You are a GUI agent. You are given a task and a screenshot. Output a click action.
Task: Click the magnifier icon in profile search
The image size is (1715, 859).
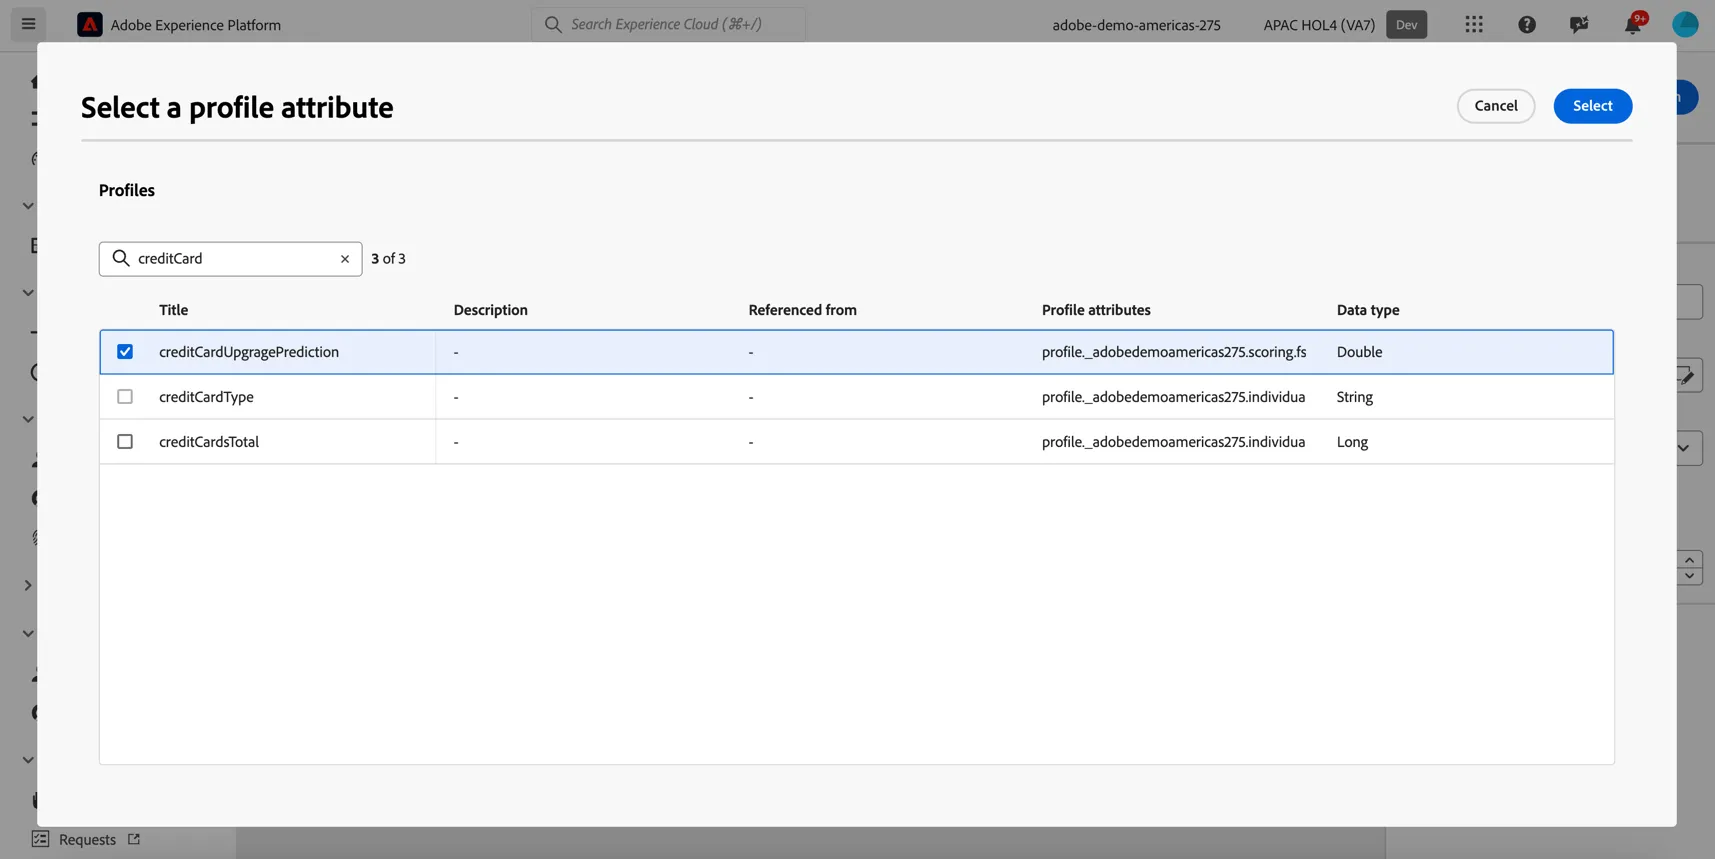pyautogui.click(x=121, y=258)
